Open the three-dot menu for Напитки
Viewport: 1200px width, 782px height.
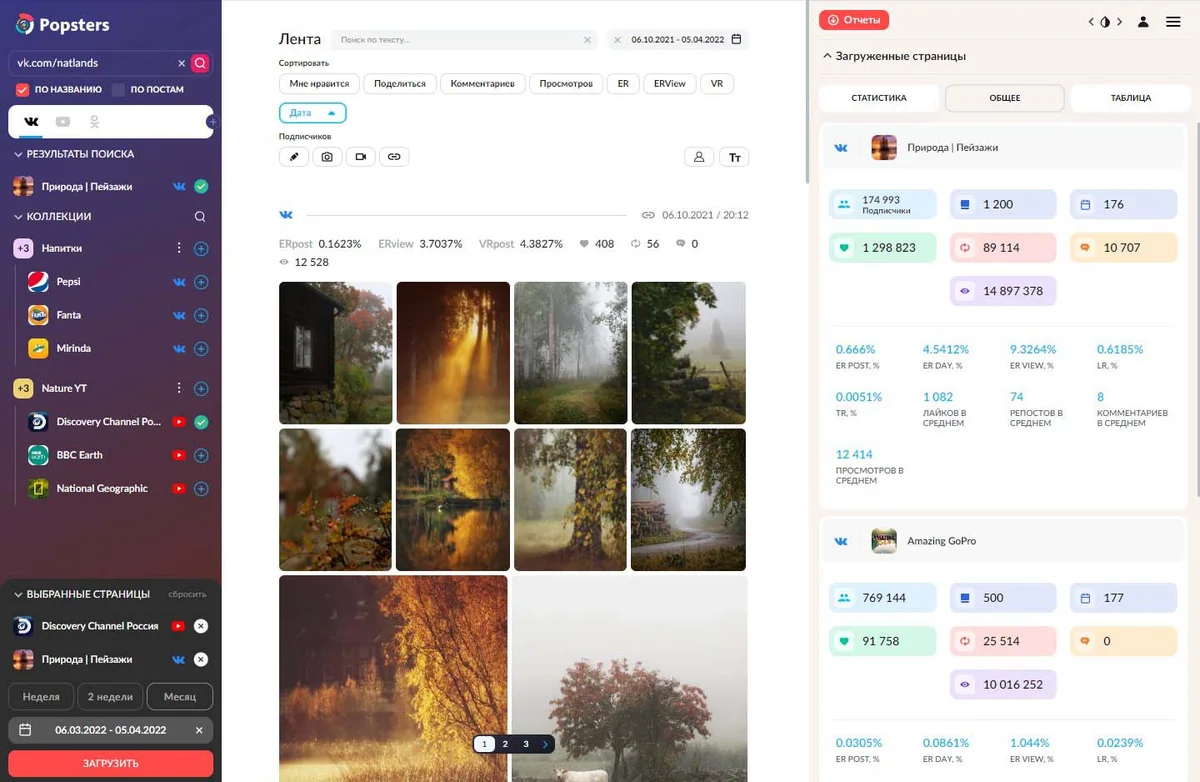[179, 248]
